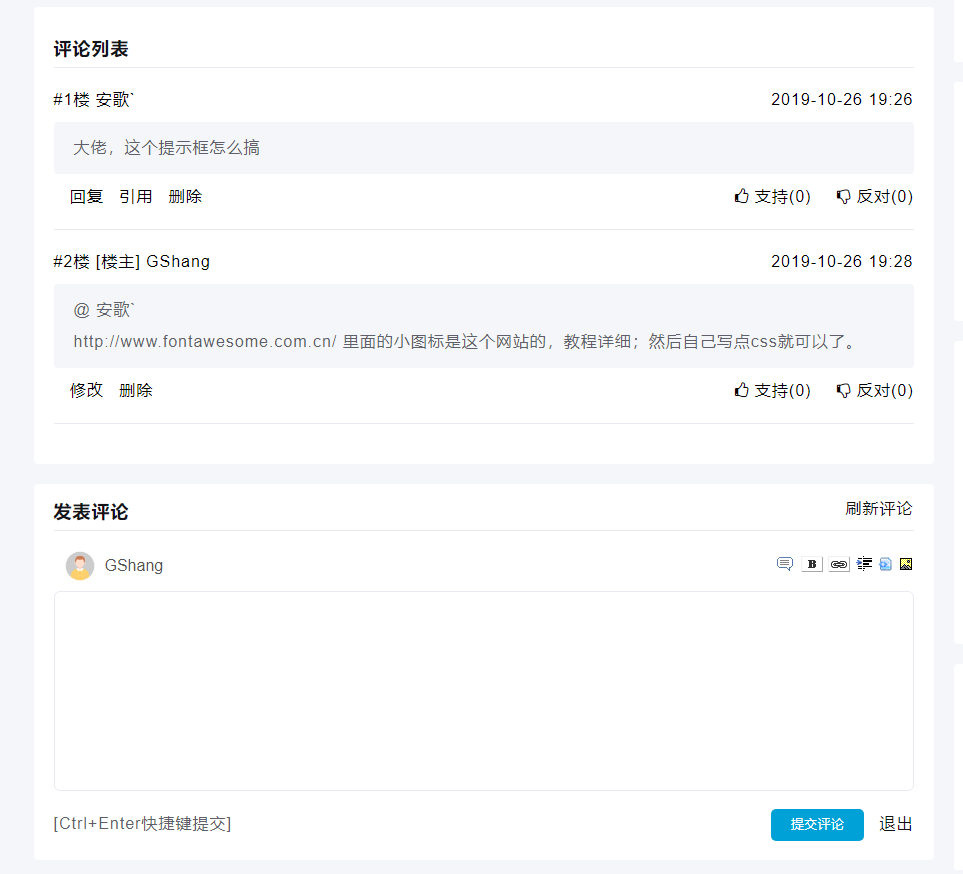963x874 pixels.
Task: Refresh comments with 刷新评论
Action: coord(879,509)
